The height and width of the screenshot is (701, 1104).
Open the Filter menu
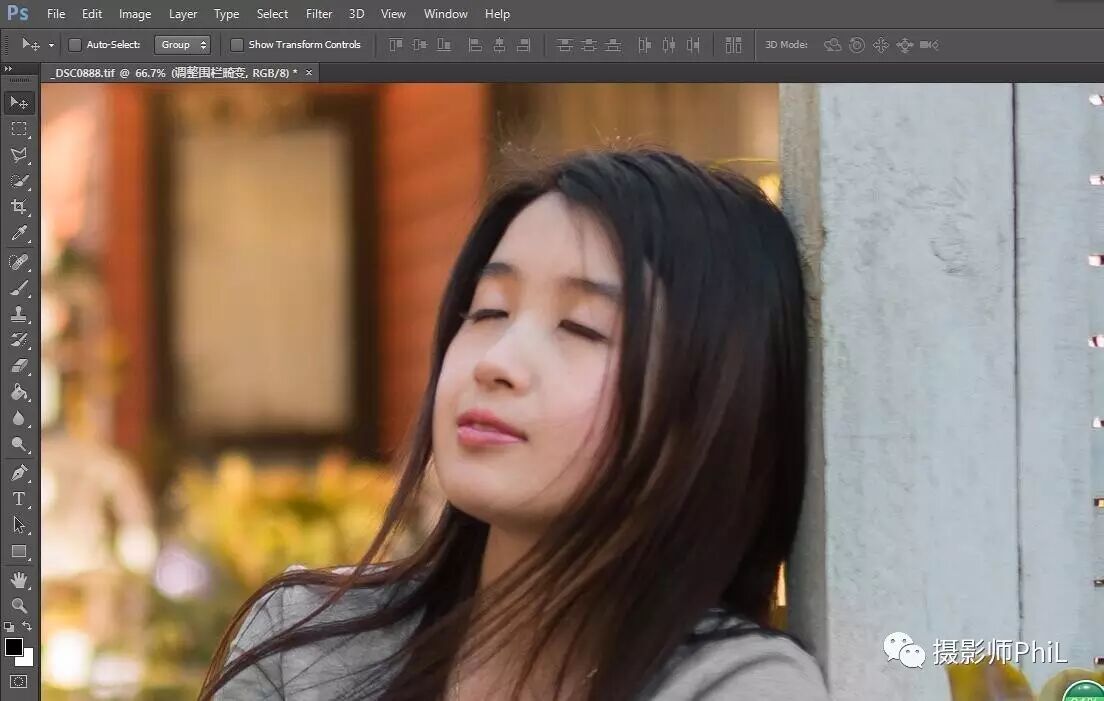click(319, 14)
